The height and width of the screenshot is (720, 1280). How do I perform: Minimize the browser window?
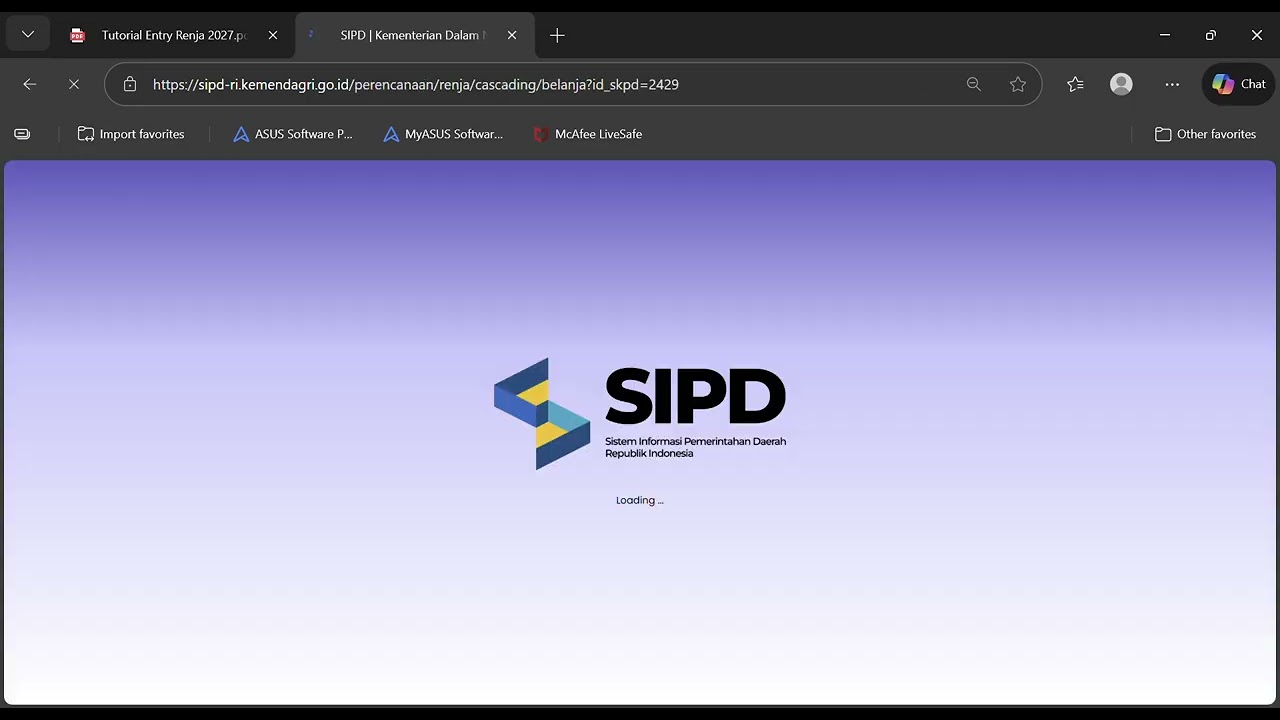1165,35
